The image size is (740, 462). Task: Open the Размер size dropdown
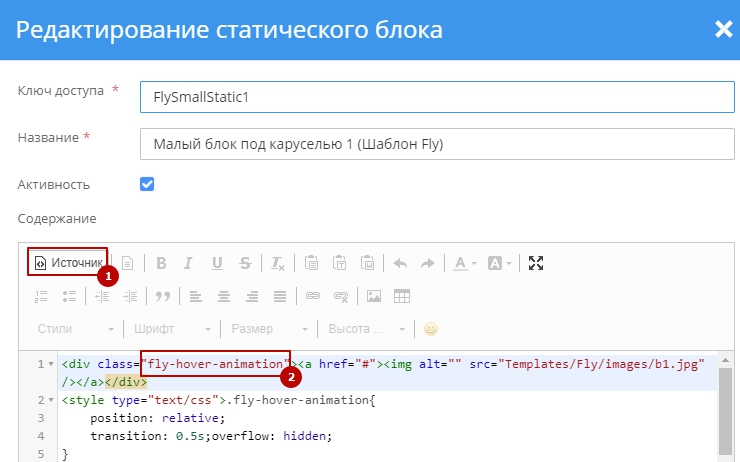click(267, 328)
